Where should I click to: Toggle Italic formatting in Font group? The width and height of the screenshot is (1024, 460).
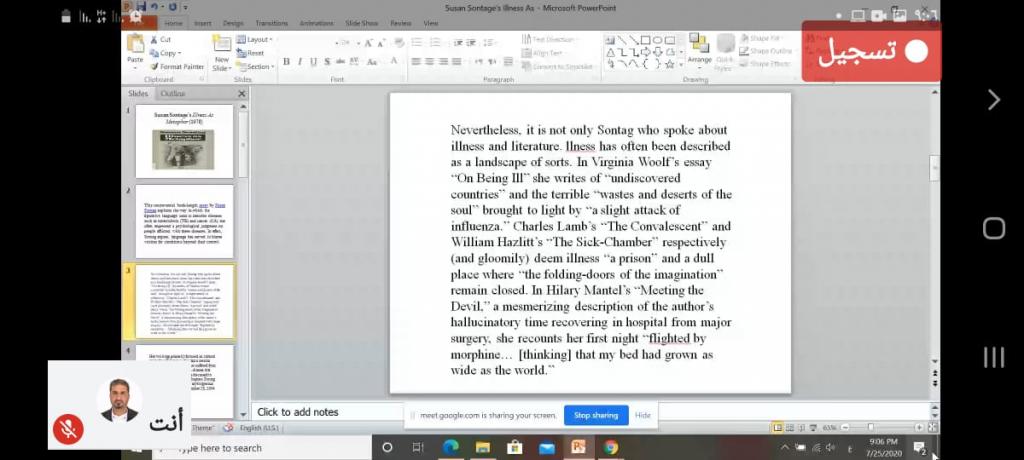(300, 62)
